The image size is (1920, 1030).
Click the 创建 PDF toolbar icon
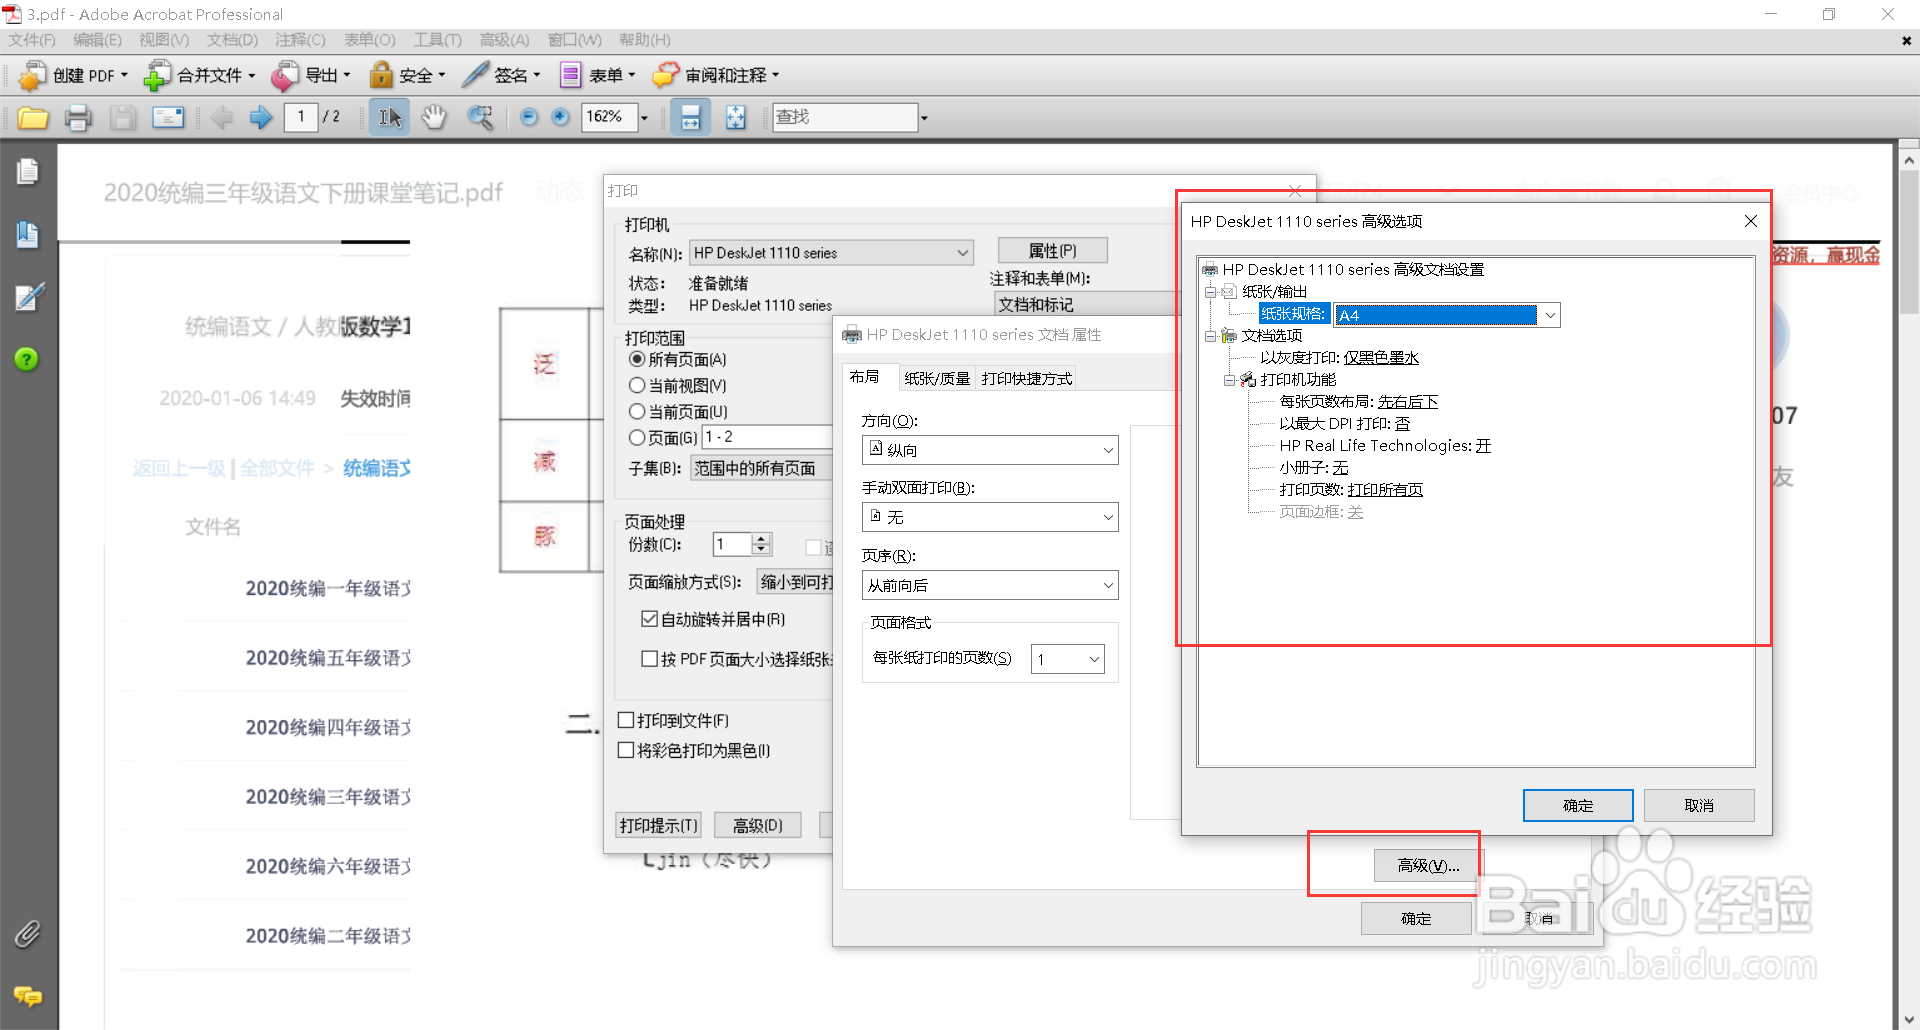coord(72,75)
